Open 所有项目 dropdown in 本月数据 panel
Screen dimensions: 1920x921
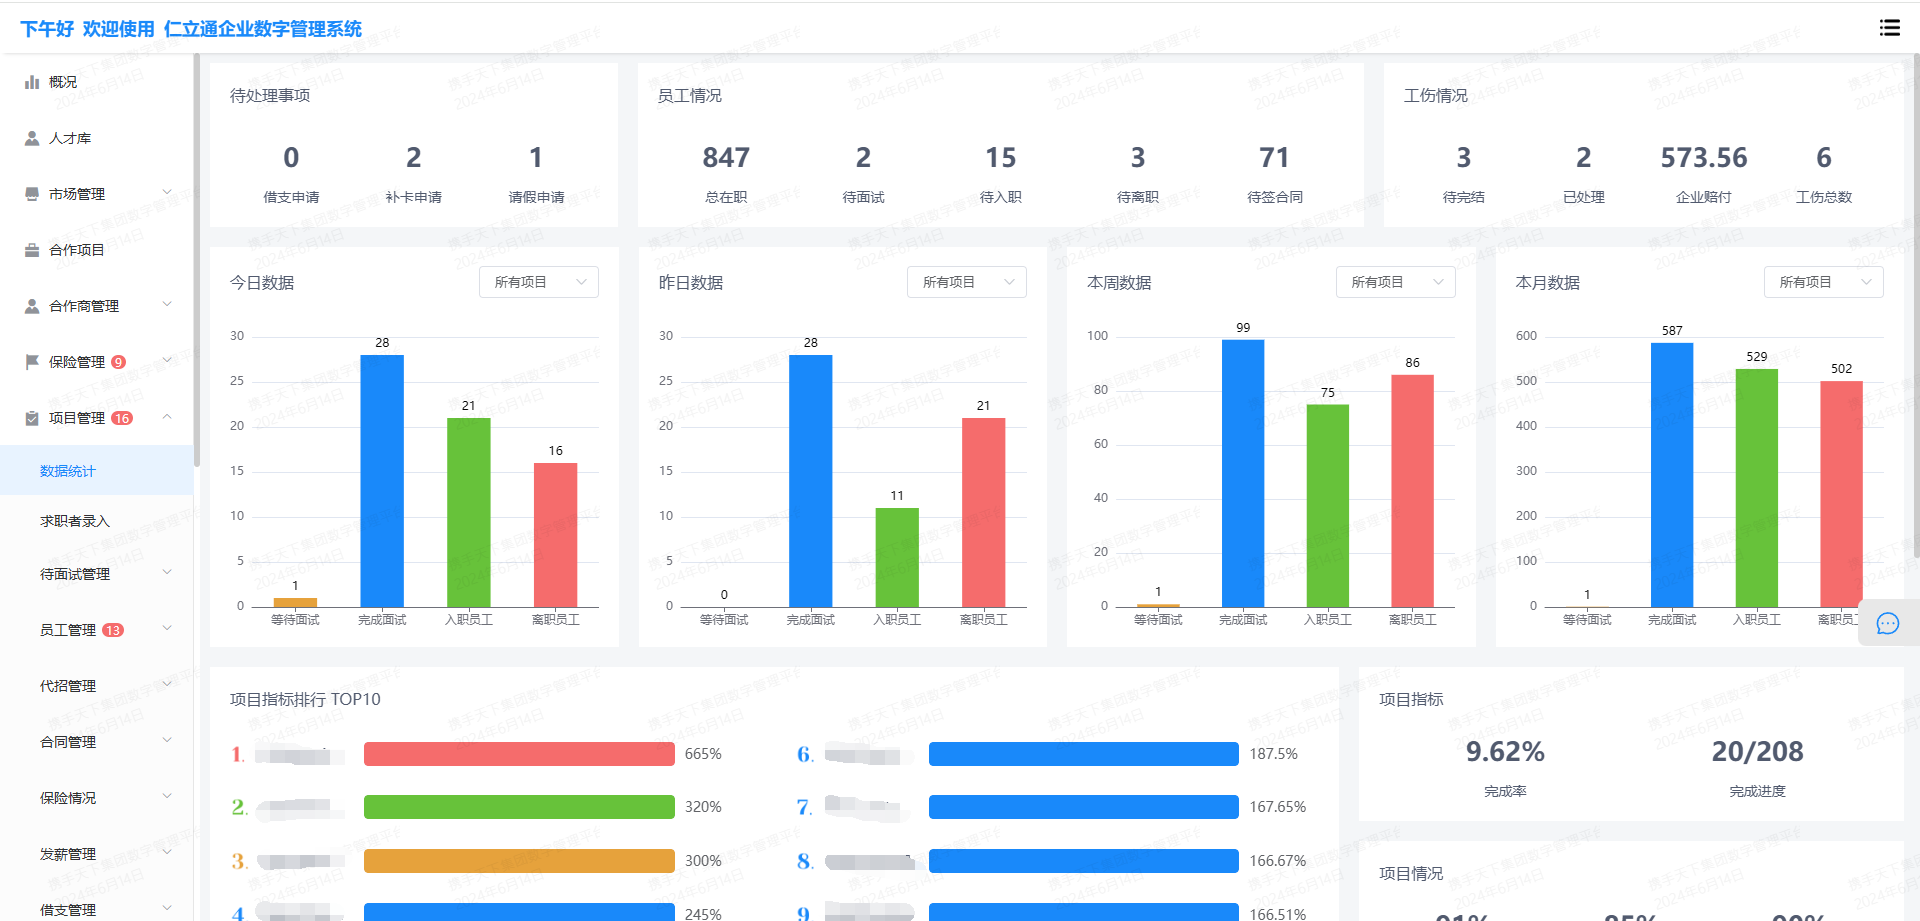[x=1823, y=282]
